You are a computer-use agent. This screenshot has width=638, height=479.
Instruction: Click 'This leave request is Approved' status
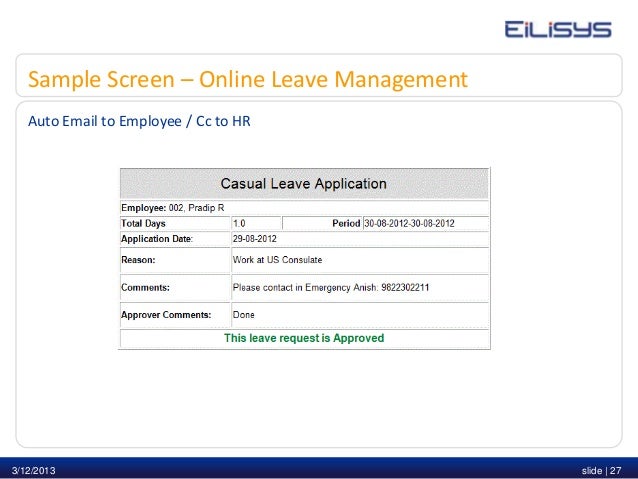point(304,338)
